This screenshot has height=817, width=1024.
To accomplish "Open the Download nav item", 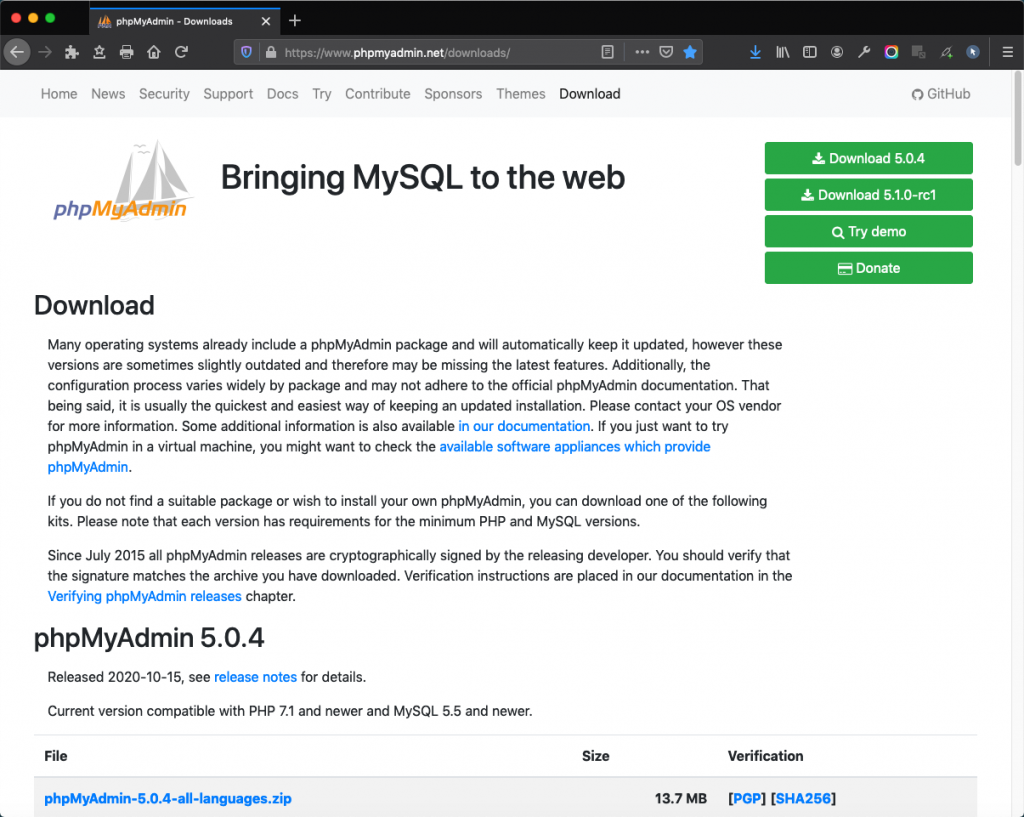I will tap(590, 94).
